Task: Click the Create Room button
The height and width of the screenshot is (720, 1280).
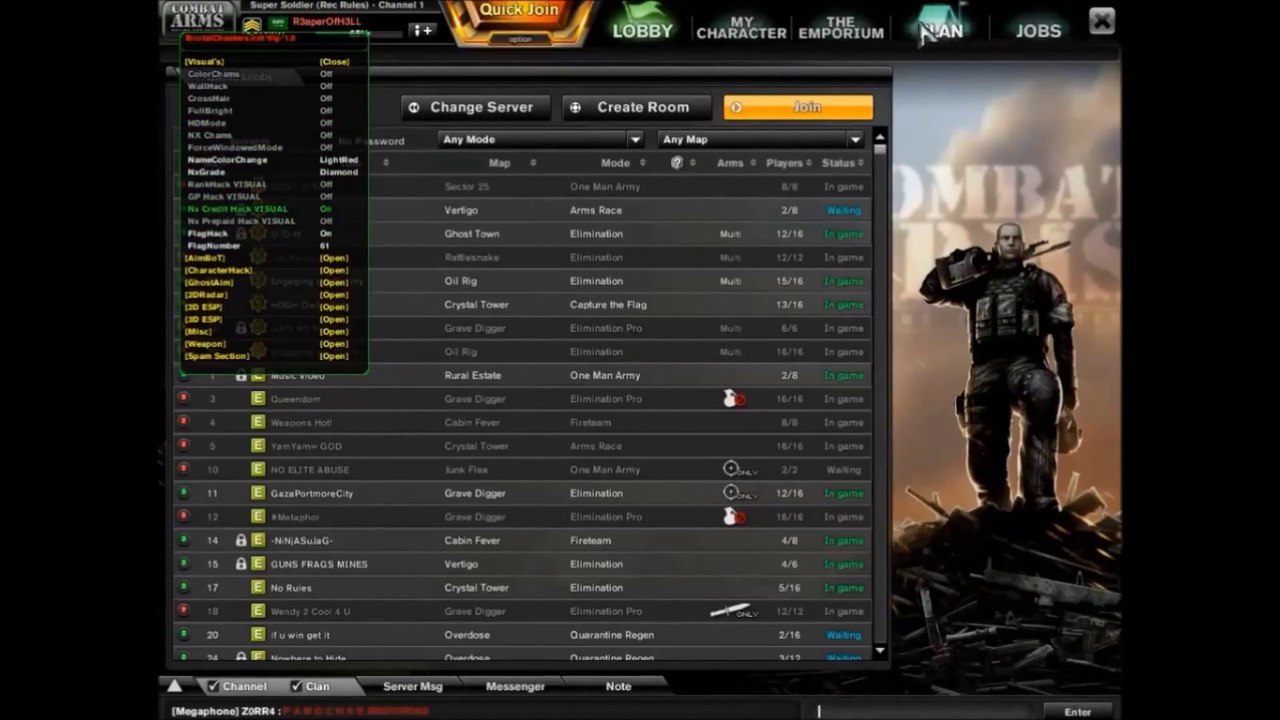Action: click(x=637, y=107)
